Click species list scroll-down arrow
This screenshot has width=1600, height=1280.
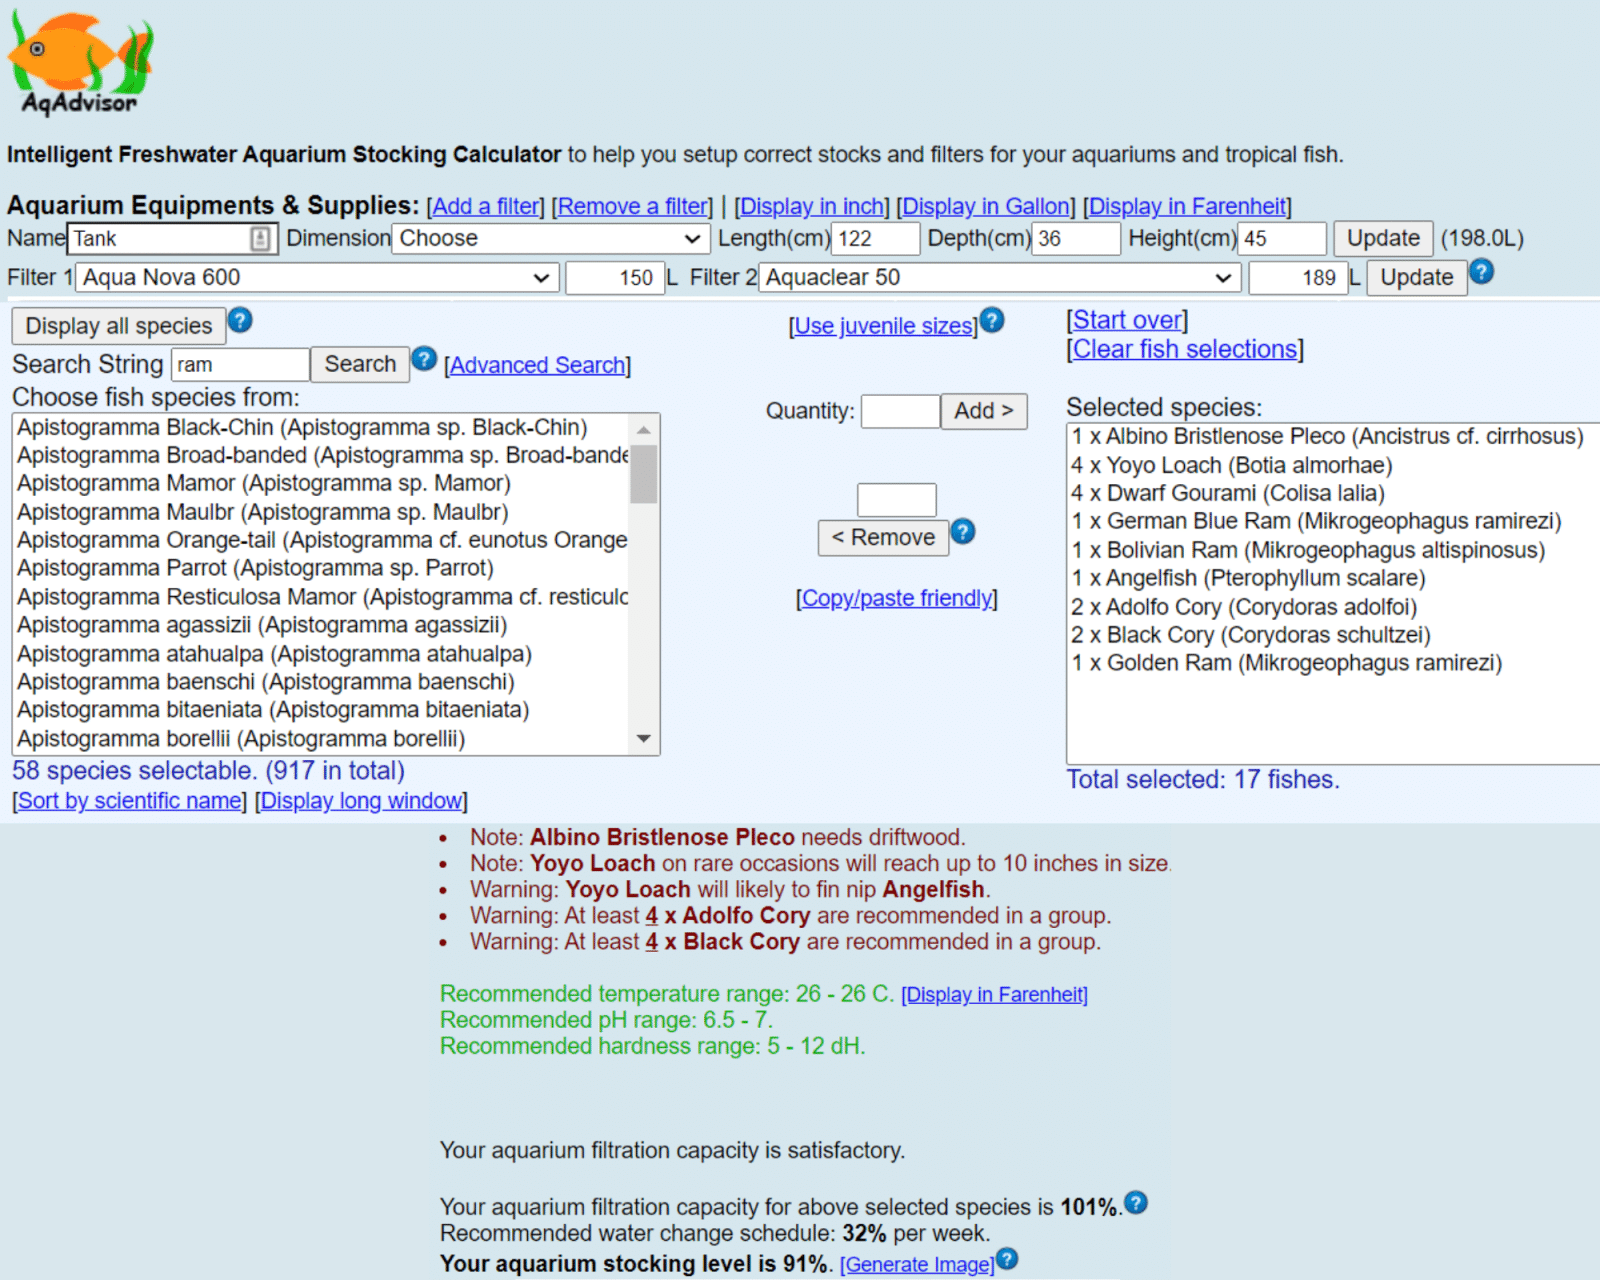[644, 739]
